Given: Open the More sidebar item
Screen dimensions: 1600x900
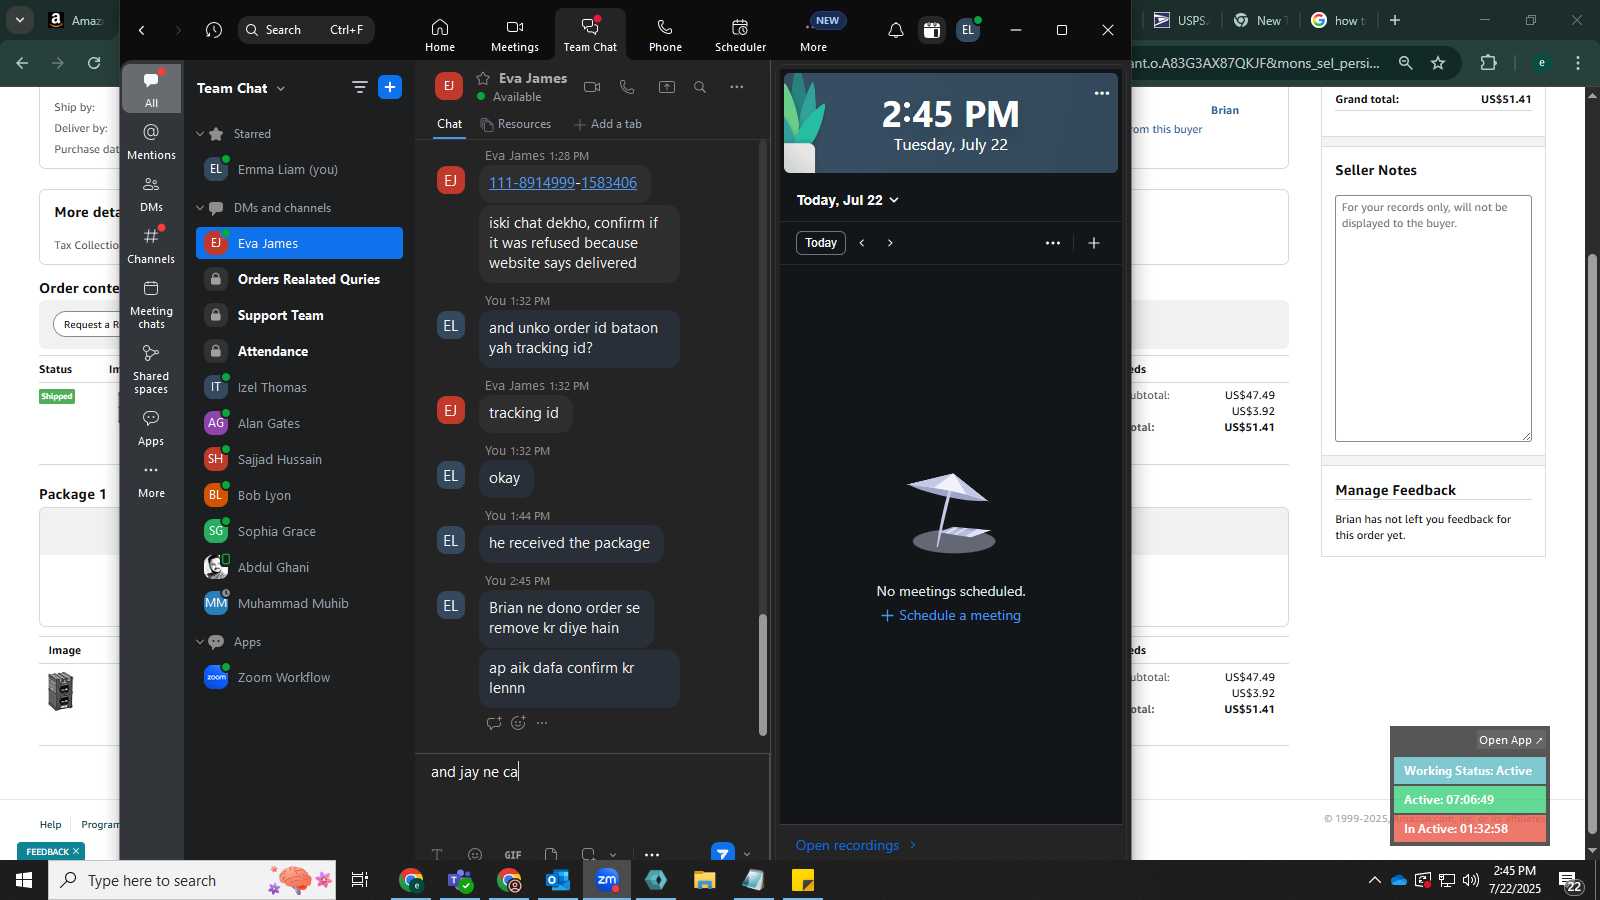Looking at the screenshot, I should pos(151,481).
